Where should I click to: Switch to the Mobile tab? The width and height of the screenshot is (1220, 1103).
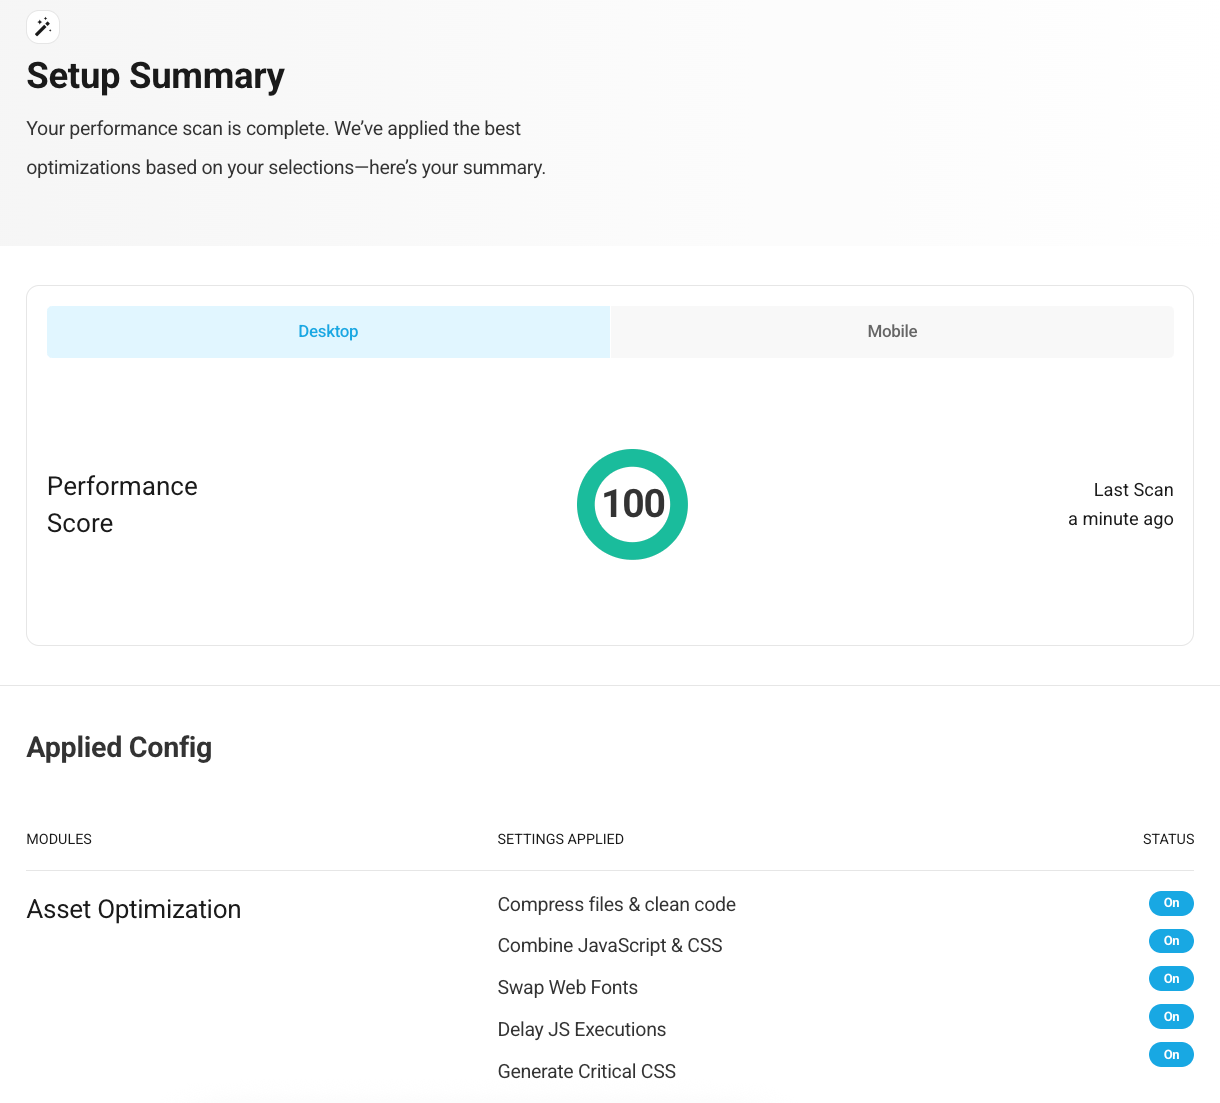coord(892,332)
